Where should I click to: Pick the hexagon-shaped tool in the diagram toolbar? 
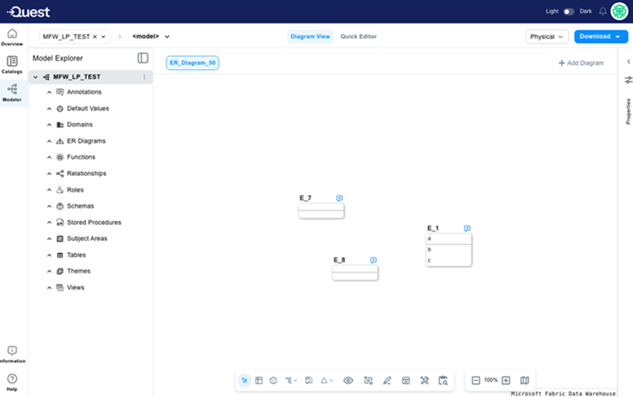(x=273, y=380)
